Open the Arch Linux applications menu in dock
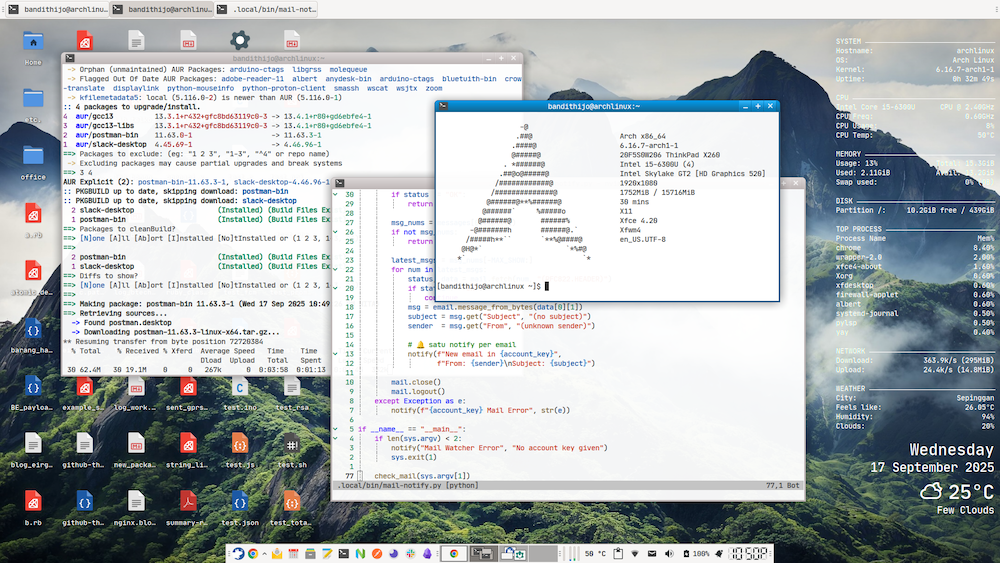Image resolution: width=1000 pixels, height=563 pixels. click(238, 553)
